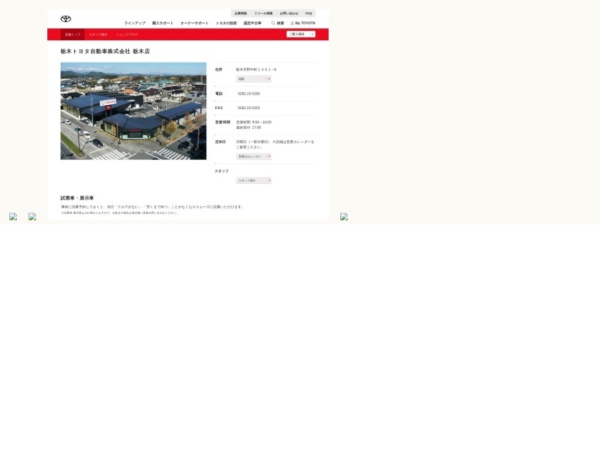This screenshot has width=600, height=450.
Task: Click the スタッフ紹介 button under スタッフ
Action: pos(254,180)
